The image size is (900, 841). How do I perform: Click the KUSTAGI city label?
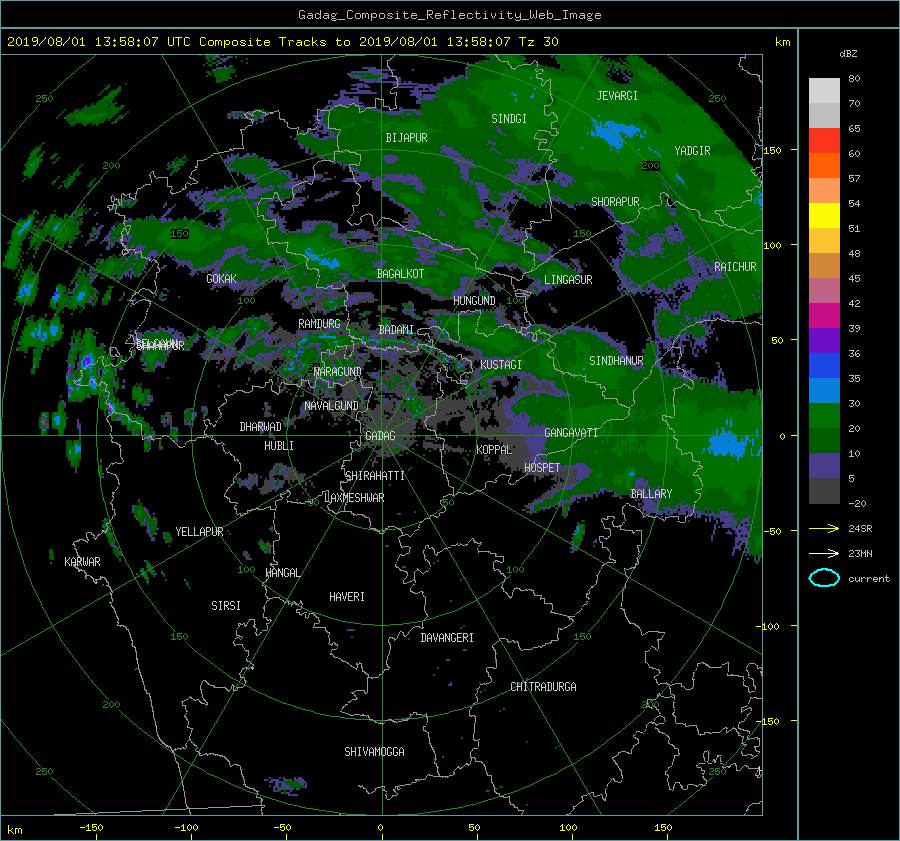[x=501, y=365]
